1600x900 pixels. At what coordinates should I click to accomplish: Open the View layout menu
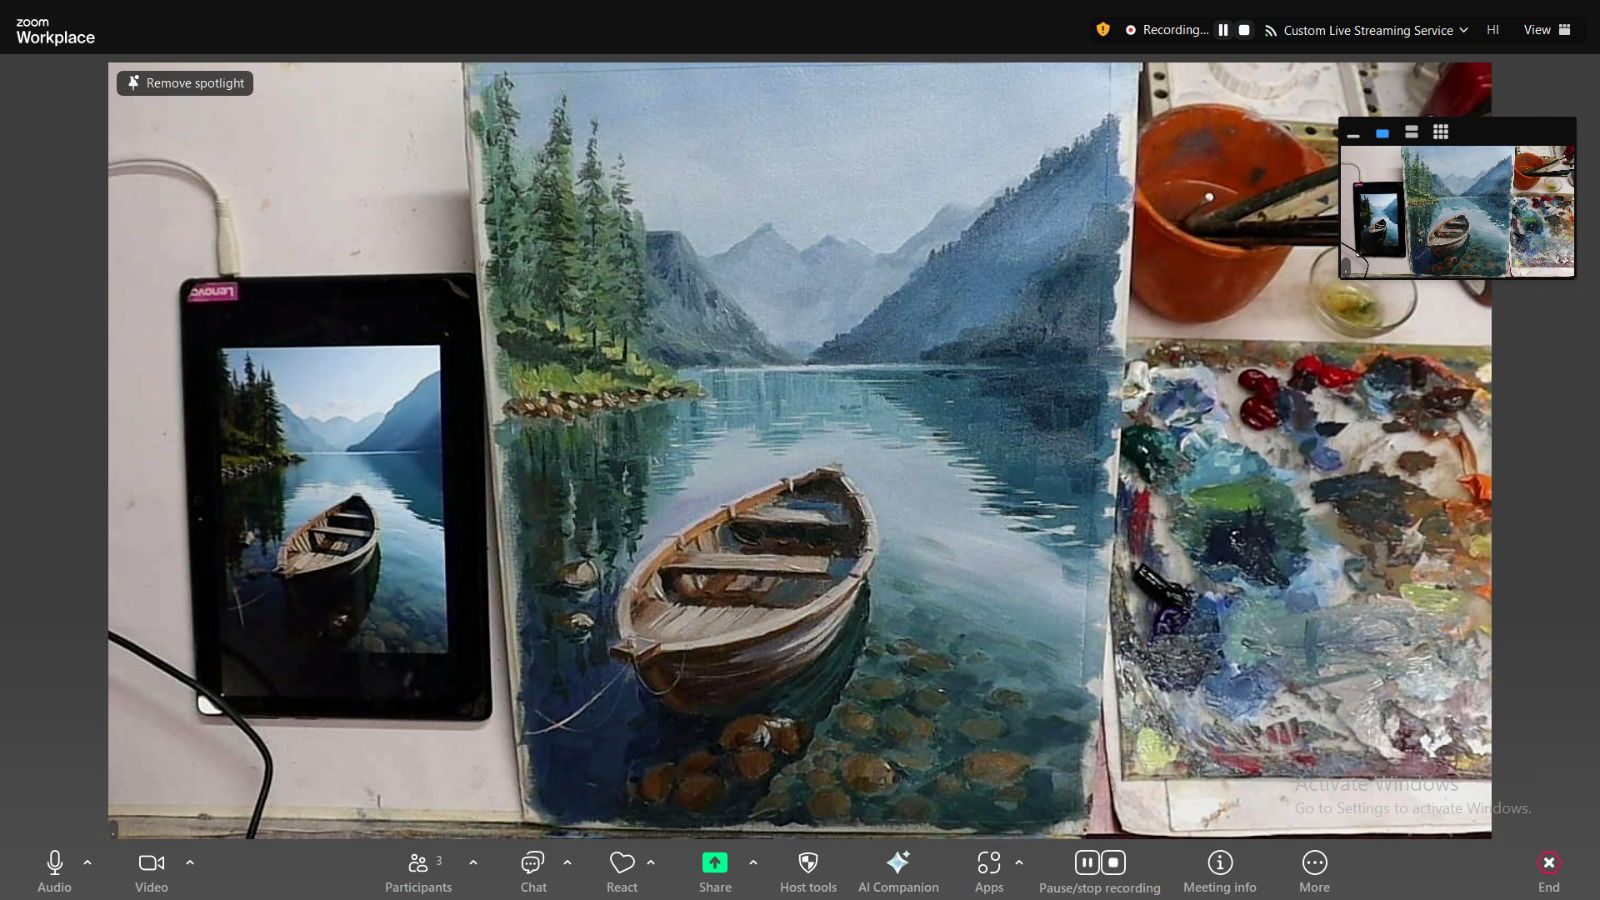pyautogui.click(x=1547, y=30)
